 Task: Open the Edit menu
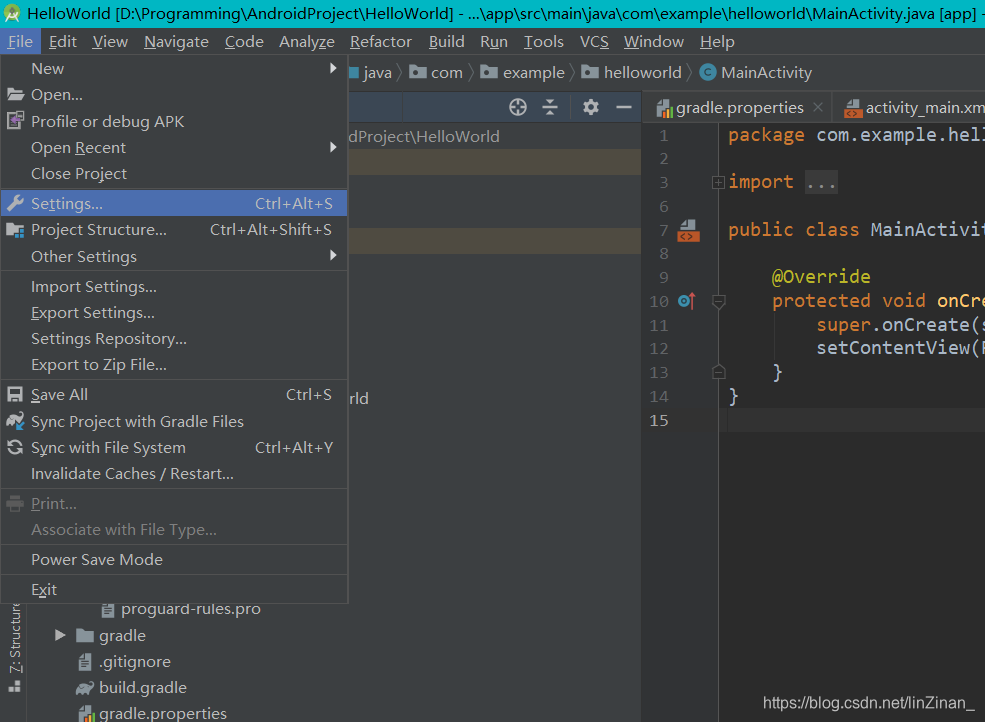point(63,41)
